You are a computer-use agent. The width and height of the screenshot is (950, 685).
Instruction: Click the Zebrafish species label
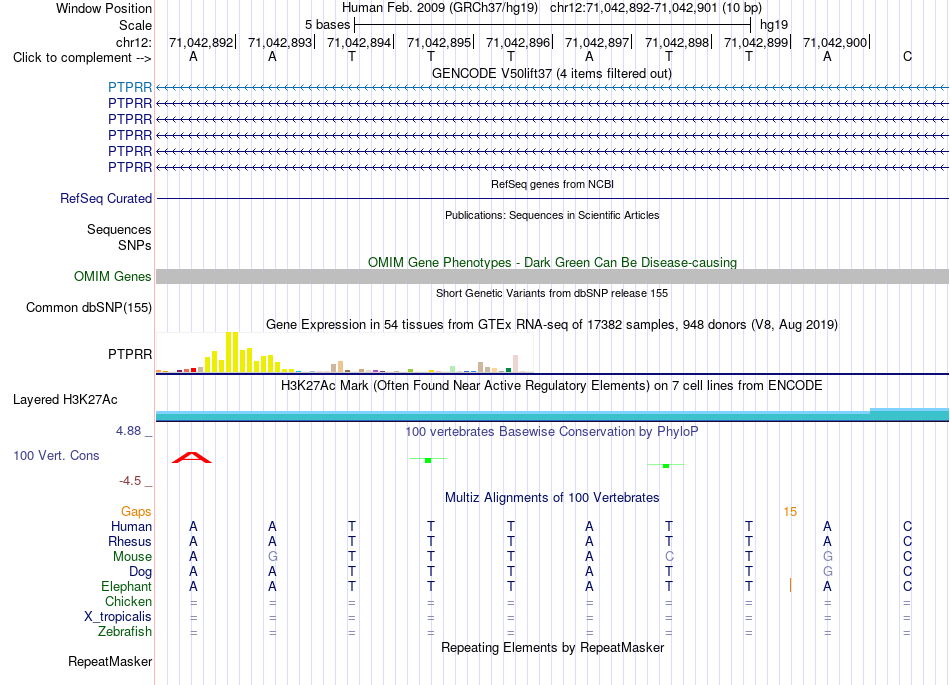pyautogui.click(x=125, y=631)
